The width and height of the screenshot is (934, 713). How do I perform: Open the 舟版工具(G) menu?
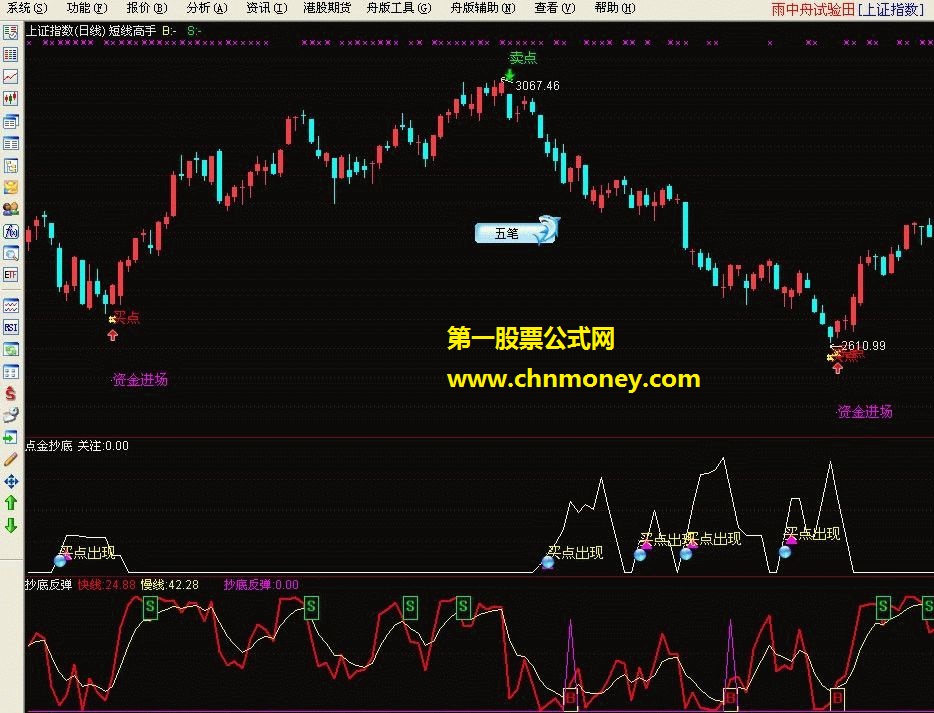(398, 8)
